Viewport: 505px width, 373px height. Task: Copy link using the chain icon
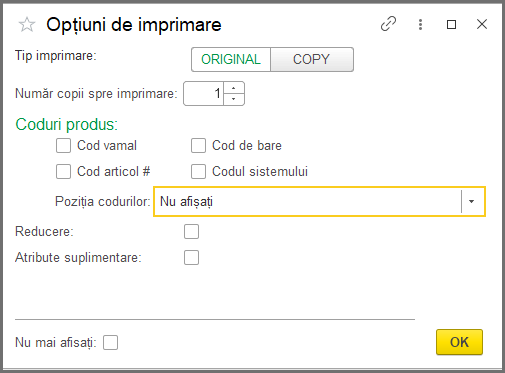(x=388, y=24)
